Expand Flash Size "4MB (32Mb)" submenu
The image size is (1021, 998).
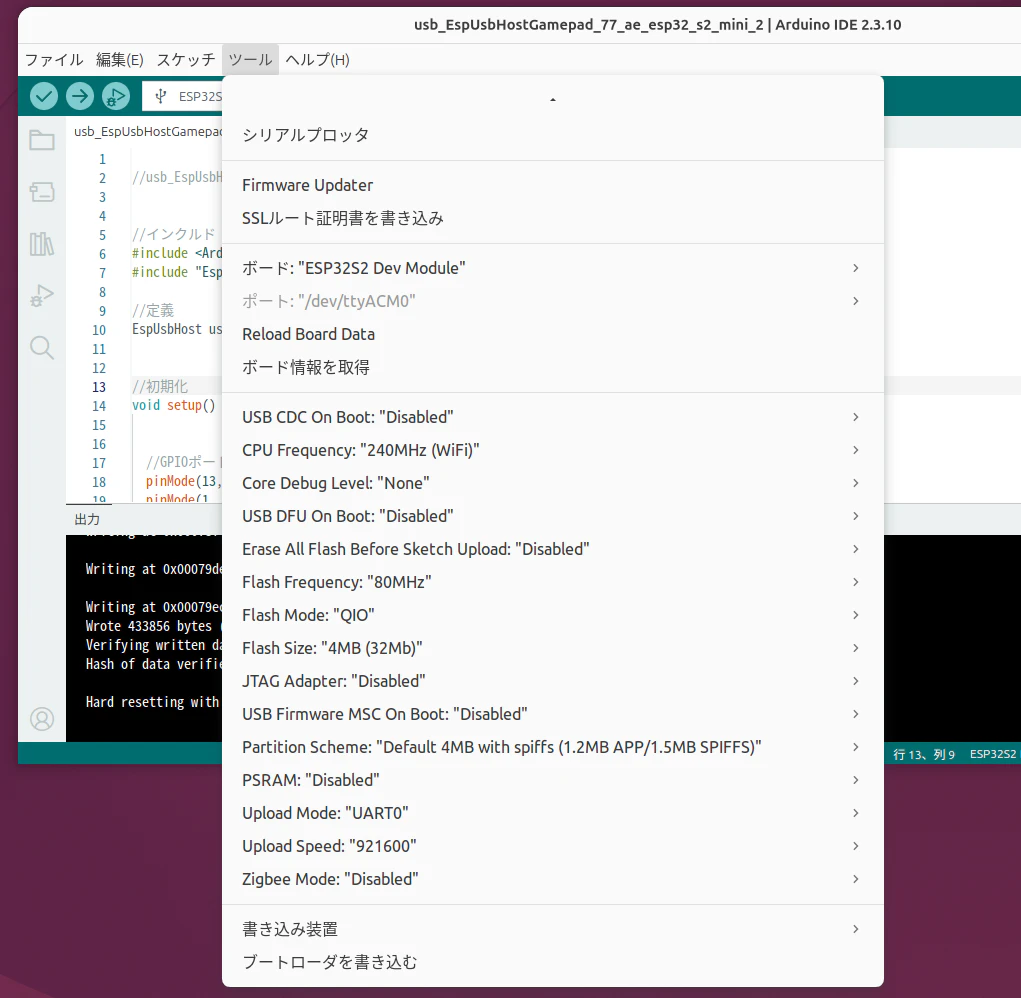[x=552, y=648]
